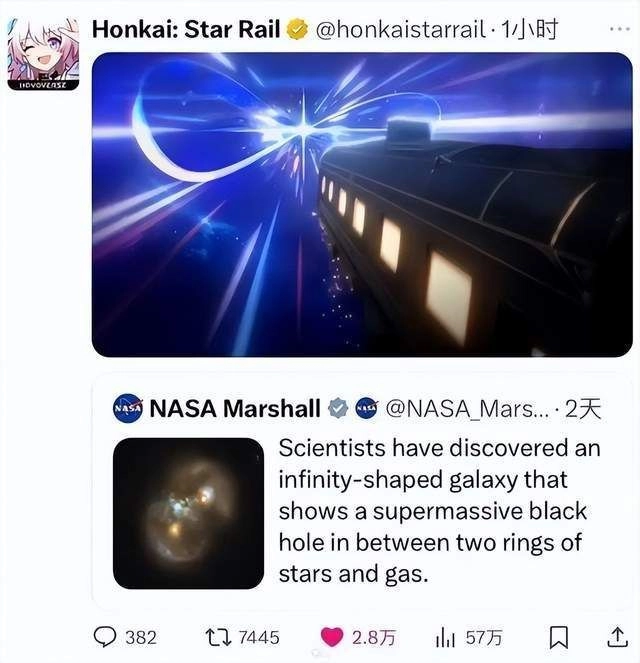The width and height of the screenshot is (640, 663).
Task: Open the three-dot more options menu
Action: (619, 29)
